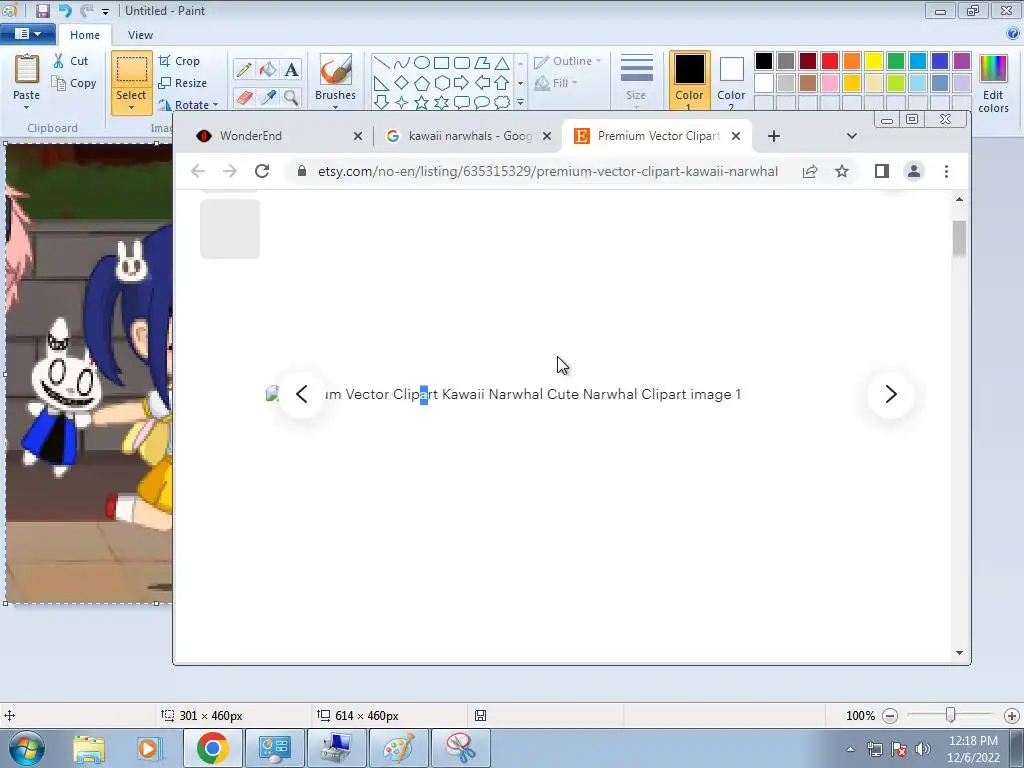This screenshot has height=768, width=1024.
Task: Choose the Right arrow shape
Action: pyautogui.click(x=461, y=83)
